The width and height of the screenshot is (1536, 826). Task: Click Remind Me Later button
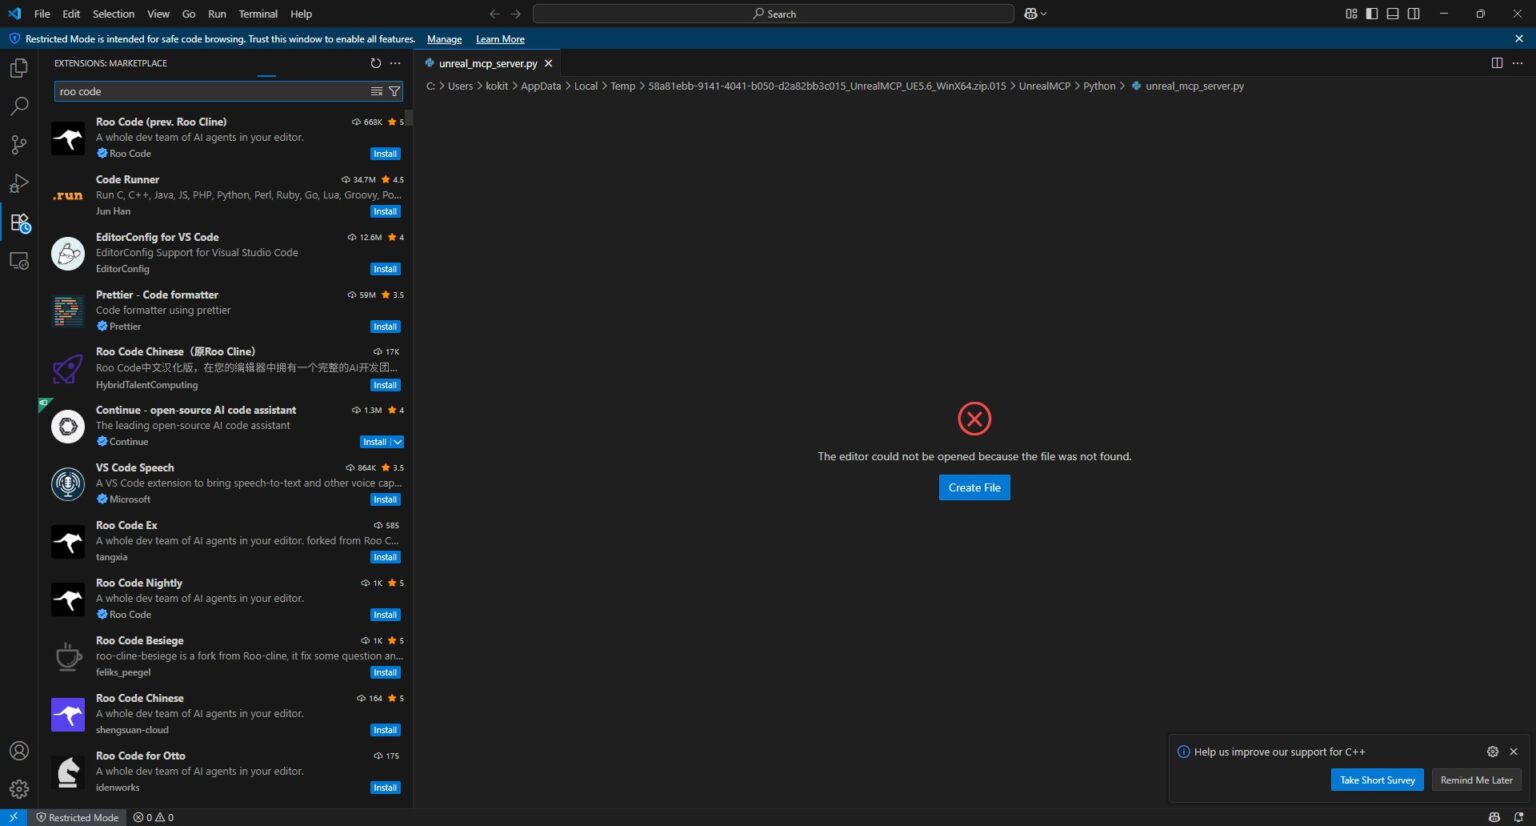coord(1476,780)
